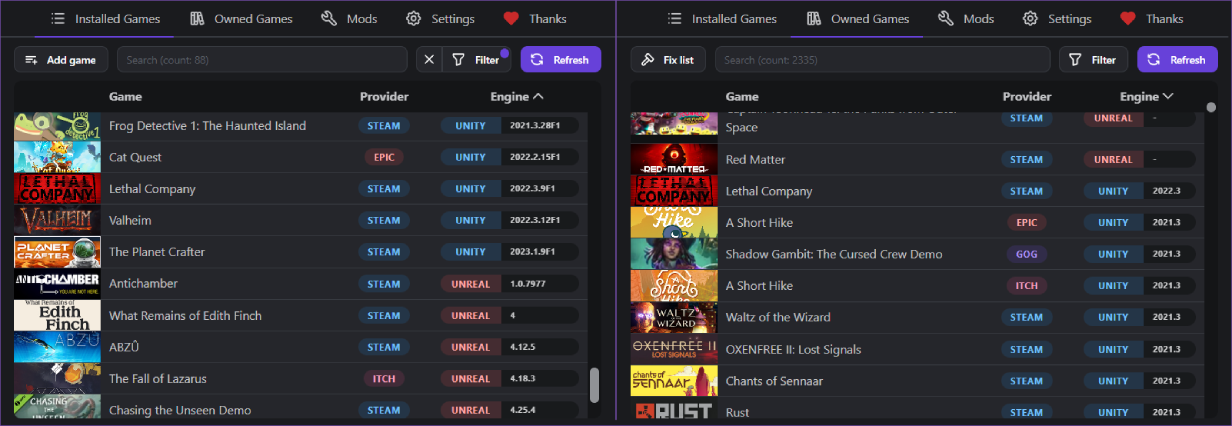The image size is (1232, 426).
Task: Click UNITY engine badge for Valheim
Action: [x=471, y=220]
